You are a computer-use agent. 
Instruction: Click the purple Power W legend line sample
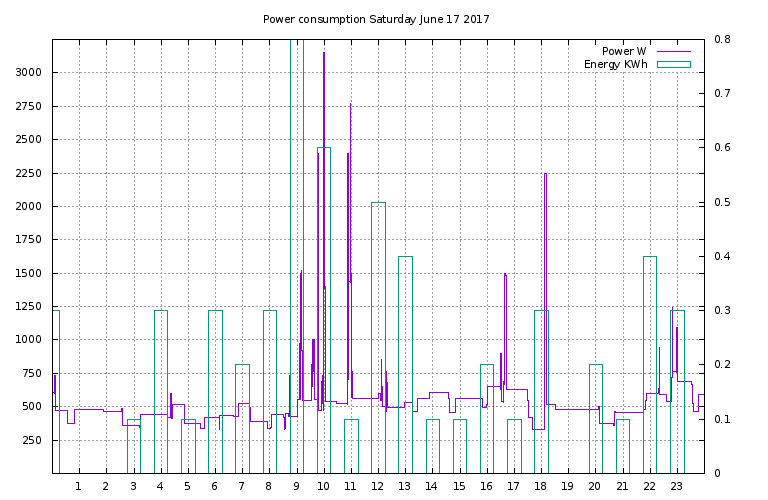pos(673,51)
